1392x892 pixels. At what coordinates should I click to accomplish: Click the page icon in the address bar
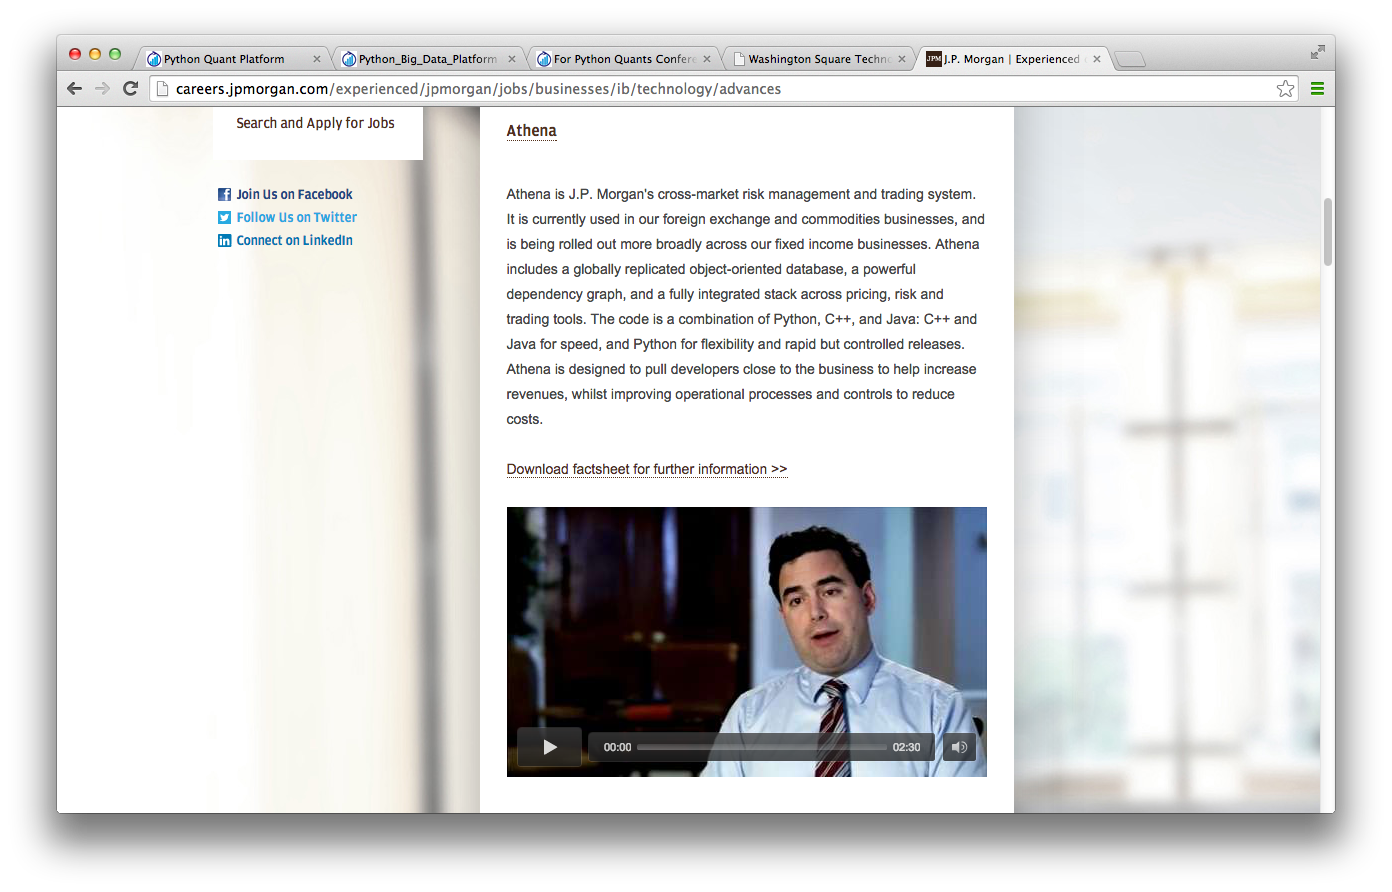point(162,89)
